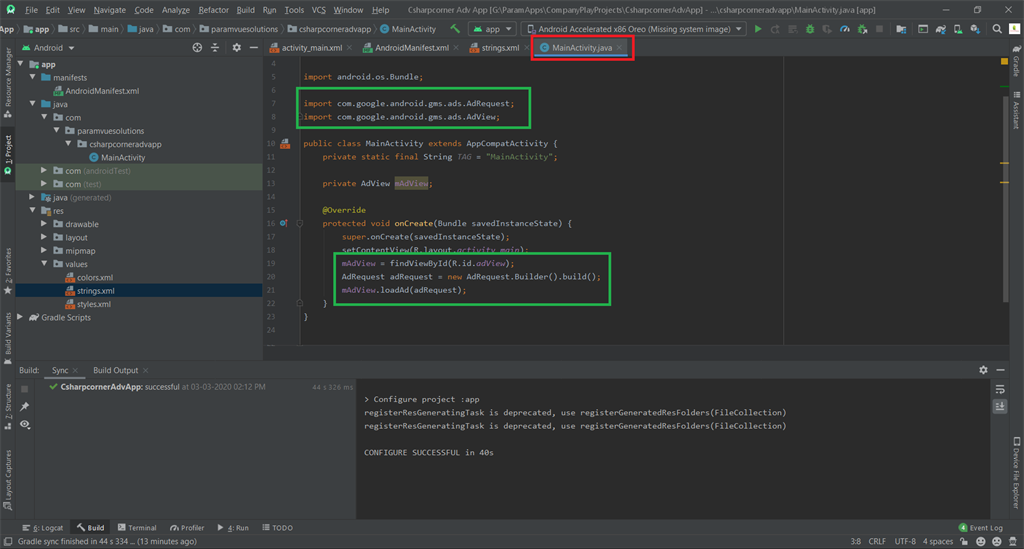Open the Event Log
Screen dimensions: 1024x549
[980, 527]
